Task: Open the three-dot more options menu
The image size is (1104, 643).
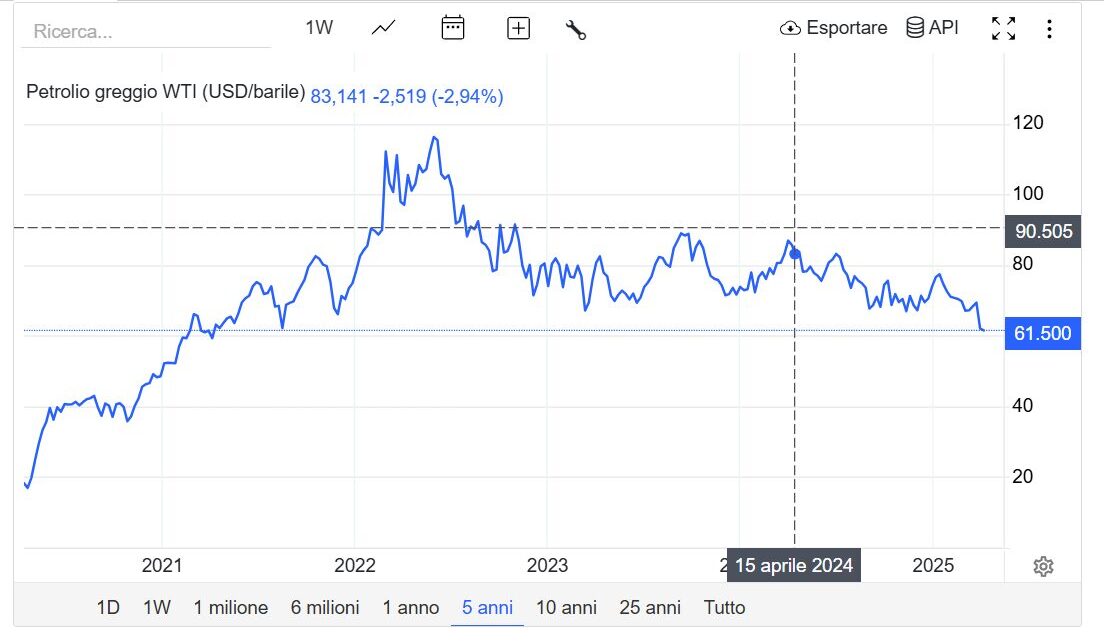Action: 1049,28
